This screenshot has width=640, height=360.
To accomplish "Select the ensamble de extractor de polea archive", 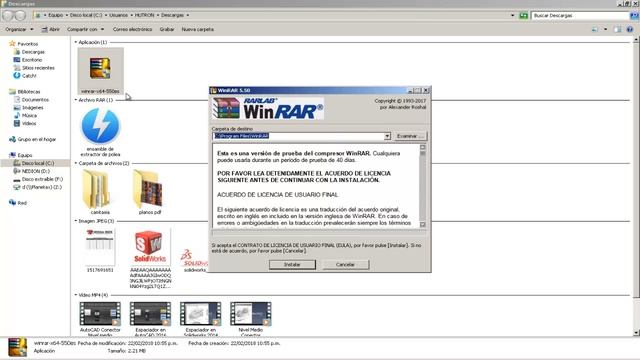I will pos(100,132).
